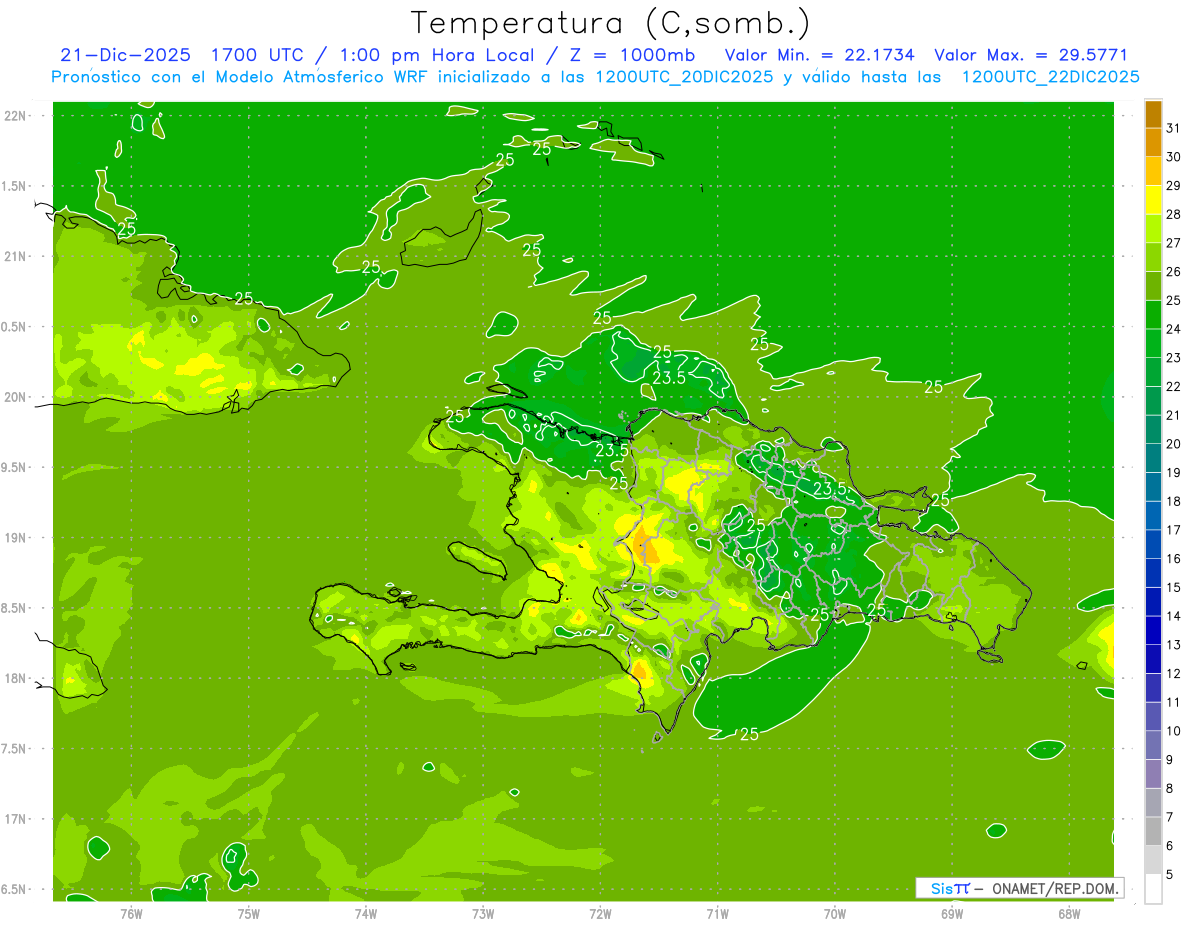This screenshot has height=927, width=1200.
Task: Click the "21N" latitude axis label
Action: click(x=16, y=257)
